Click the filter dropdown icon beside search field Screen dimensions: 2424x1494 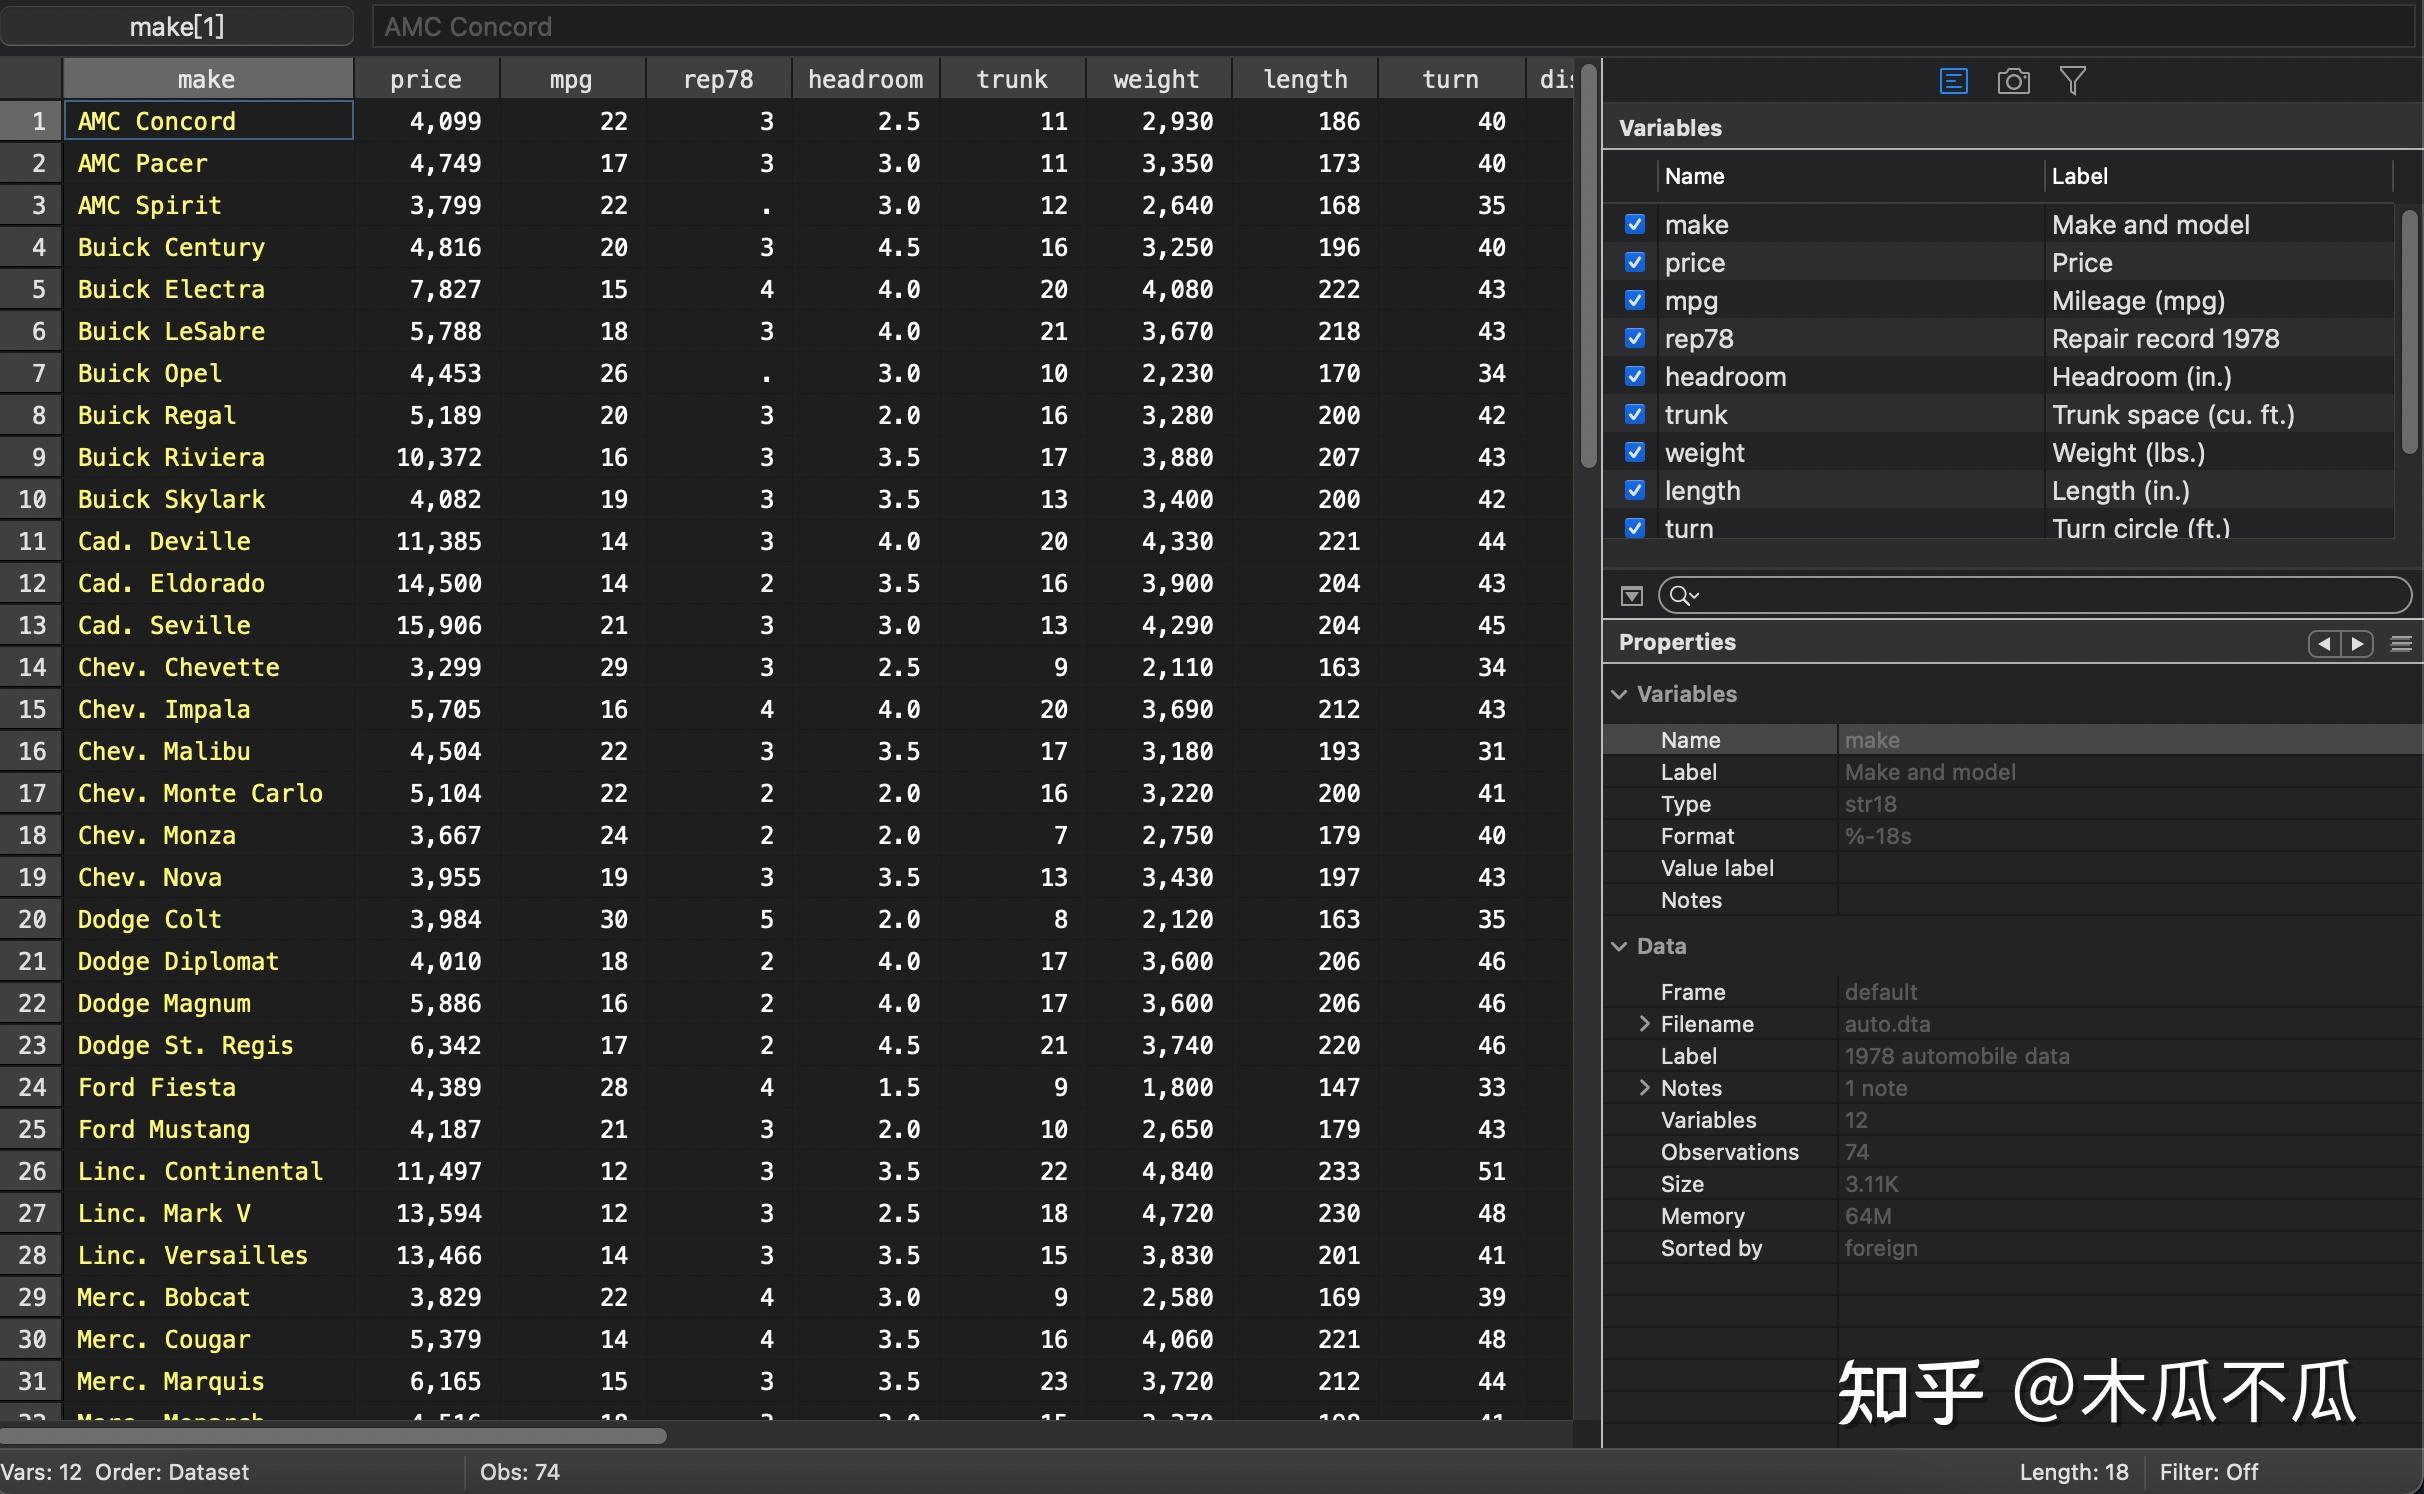[1632, 595]
